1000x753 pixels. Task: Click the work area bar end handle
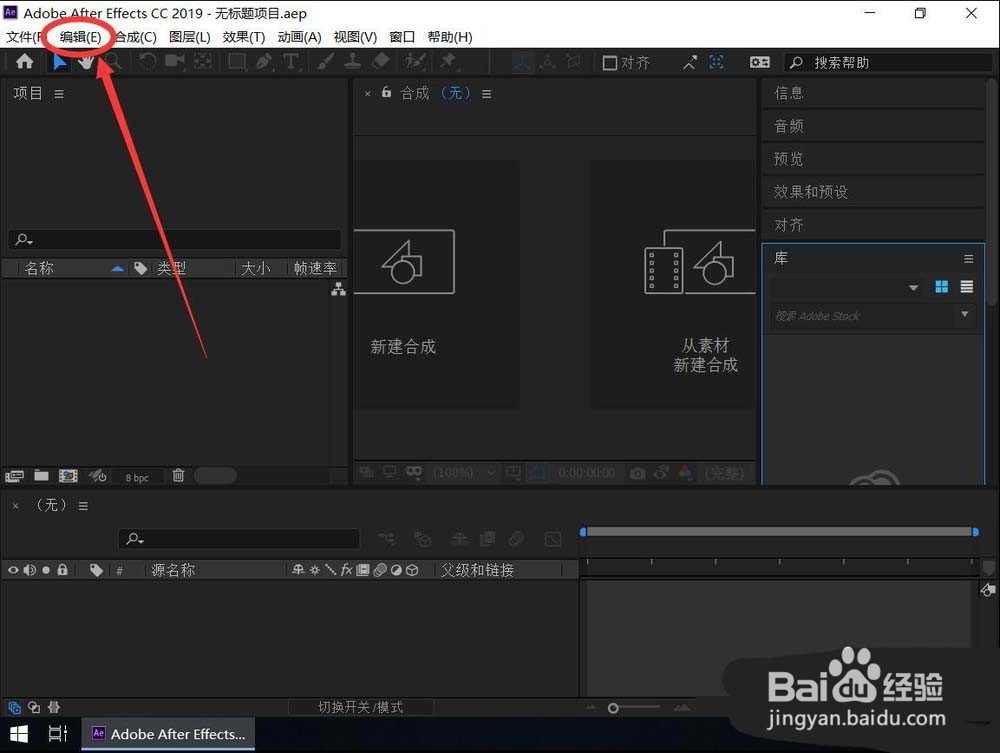pos(975,532)
